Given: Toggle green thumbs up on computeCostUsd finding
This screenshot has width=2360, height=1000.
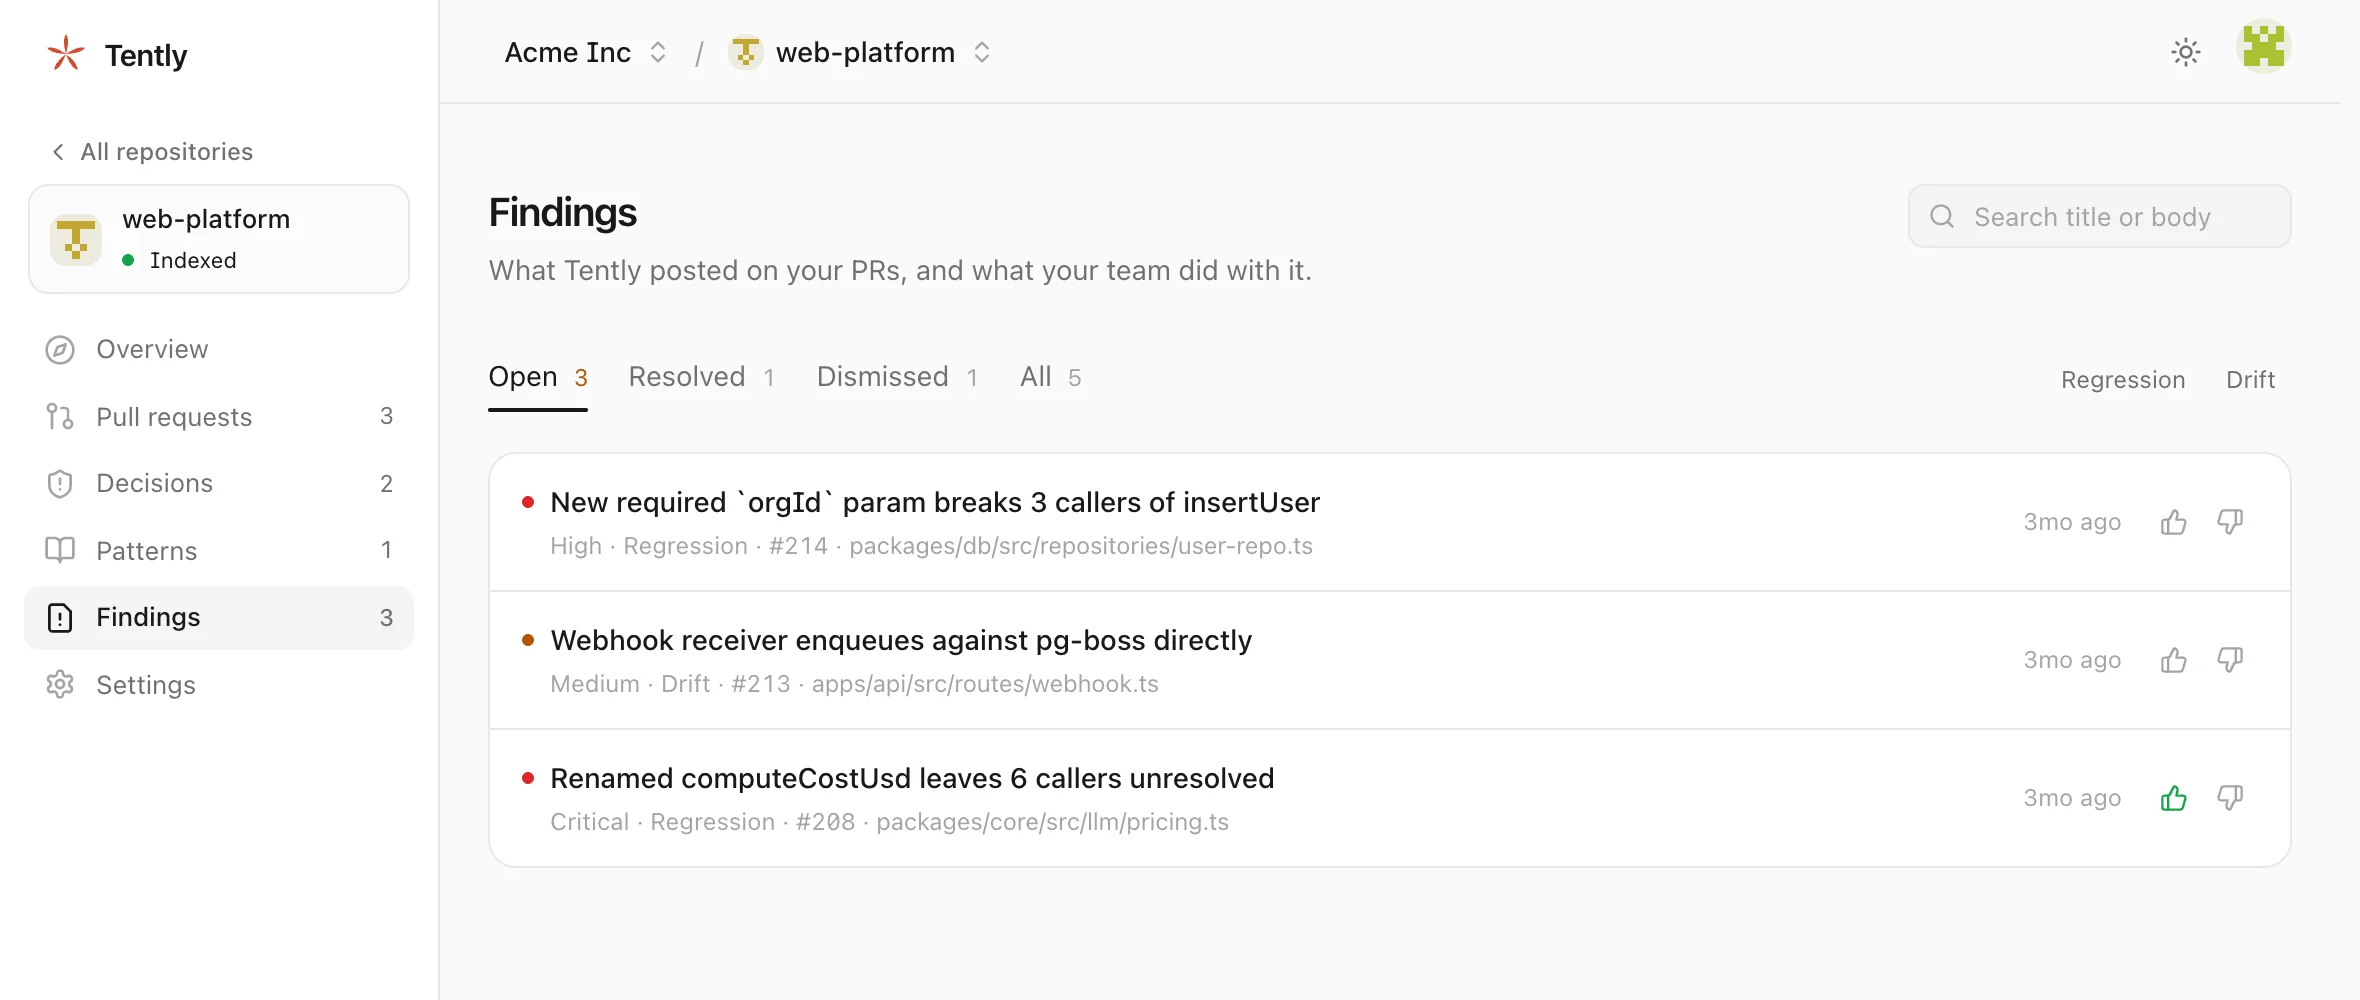Looking at the screenshot, I should coord(2173,798).
